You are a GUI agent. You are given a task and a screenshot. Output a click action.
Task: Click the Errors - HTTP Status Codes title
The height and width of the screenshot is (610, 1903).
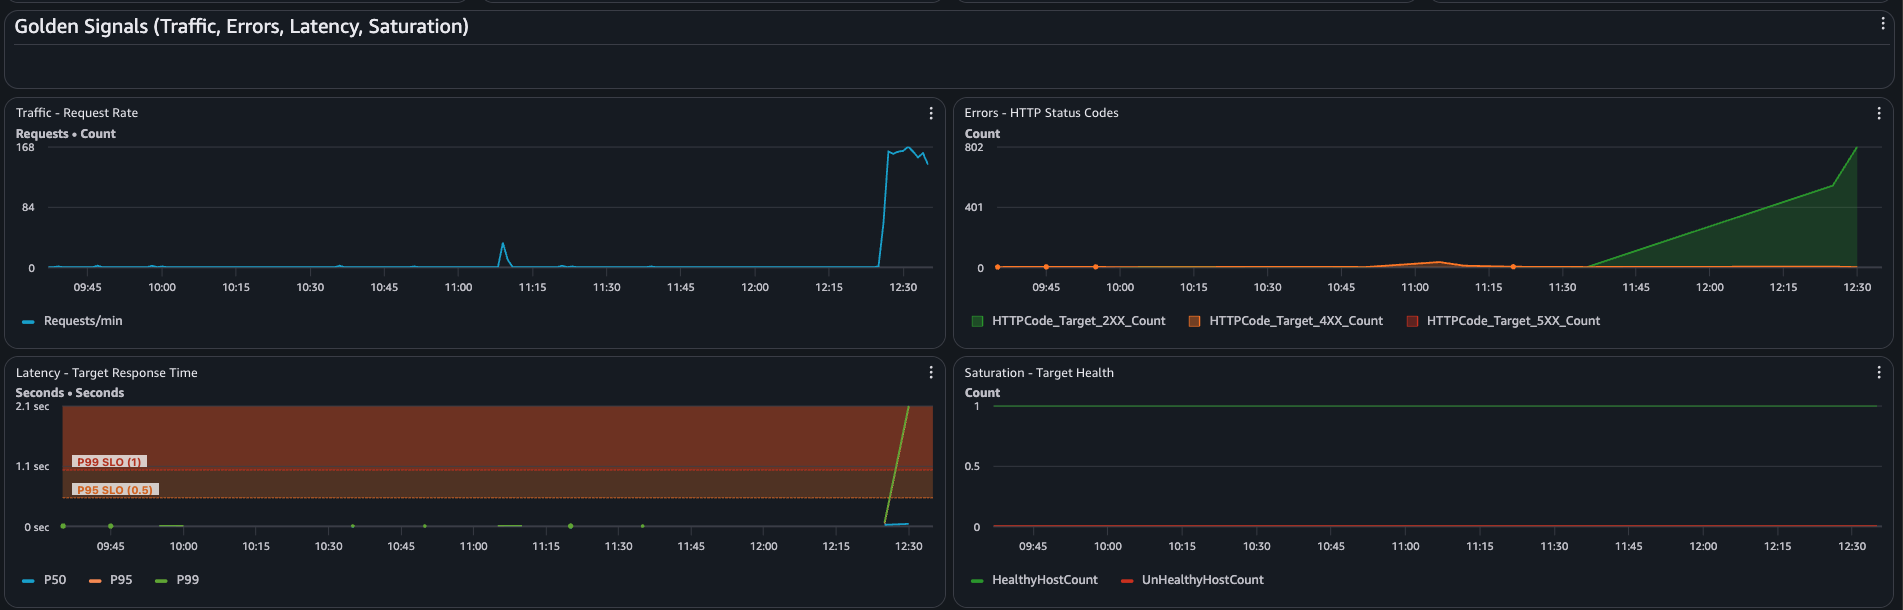pos(1041,113)
